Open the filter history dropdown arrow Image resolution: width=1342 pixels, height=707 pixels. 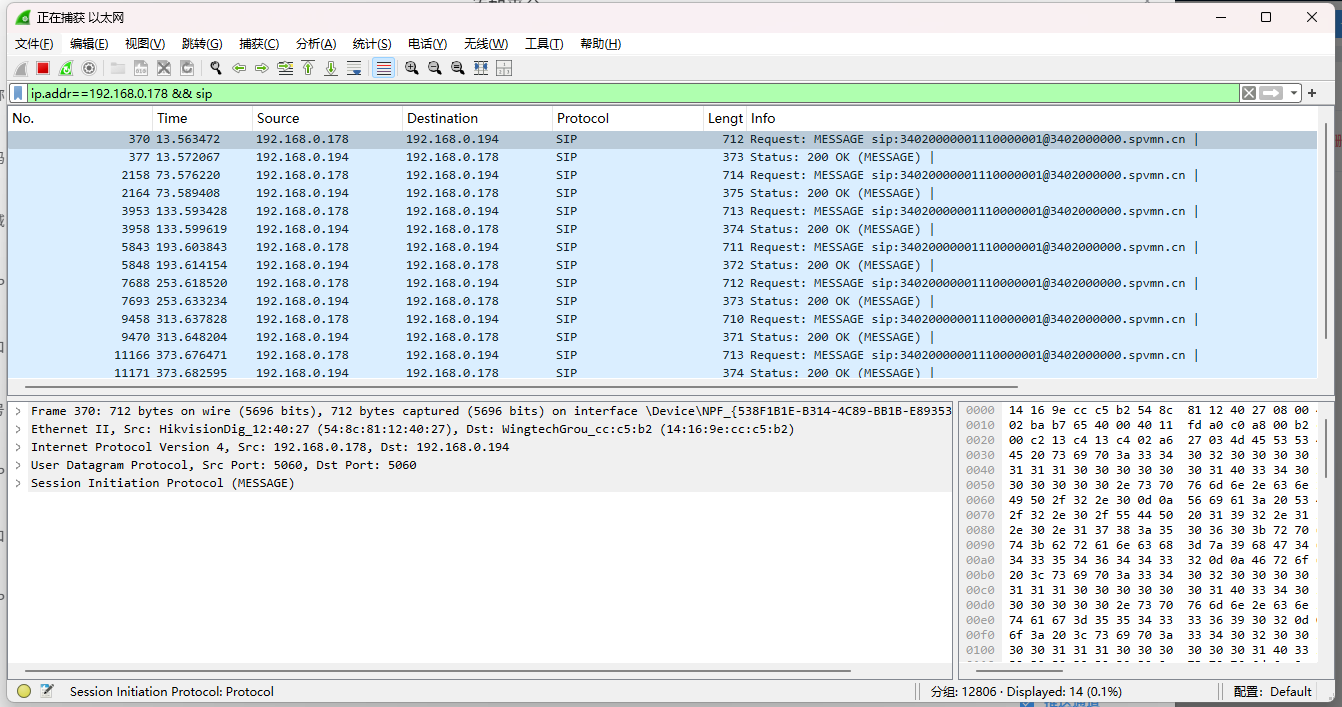pos(1294,93)
